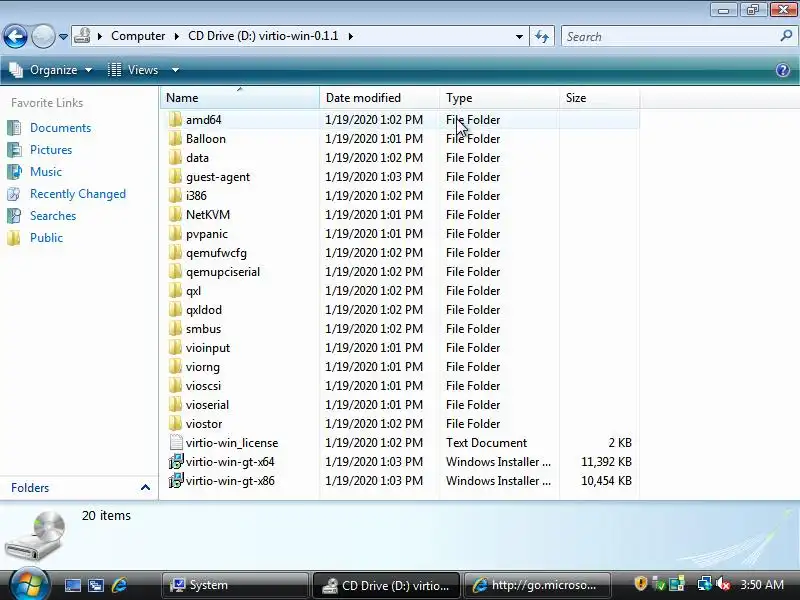Click the Help question mark icon
This screenshot has width=800, height=600.
783,70
